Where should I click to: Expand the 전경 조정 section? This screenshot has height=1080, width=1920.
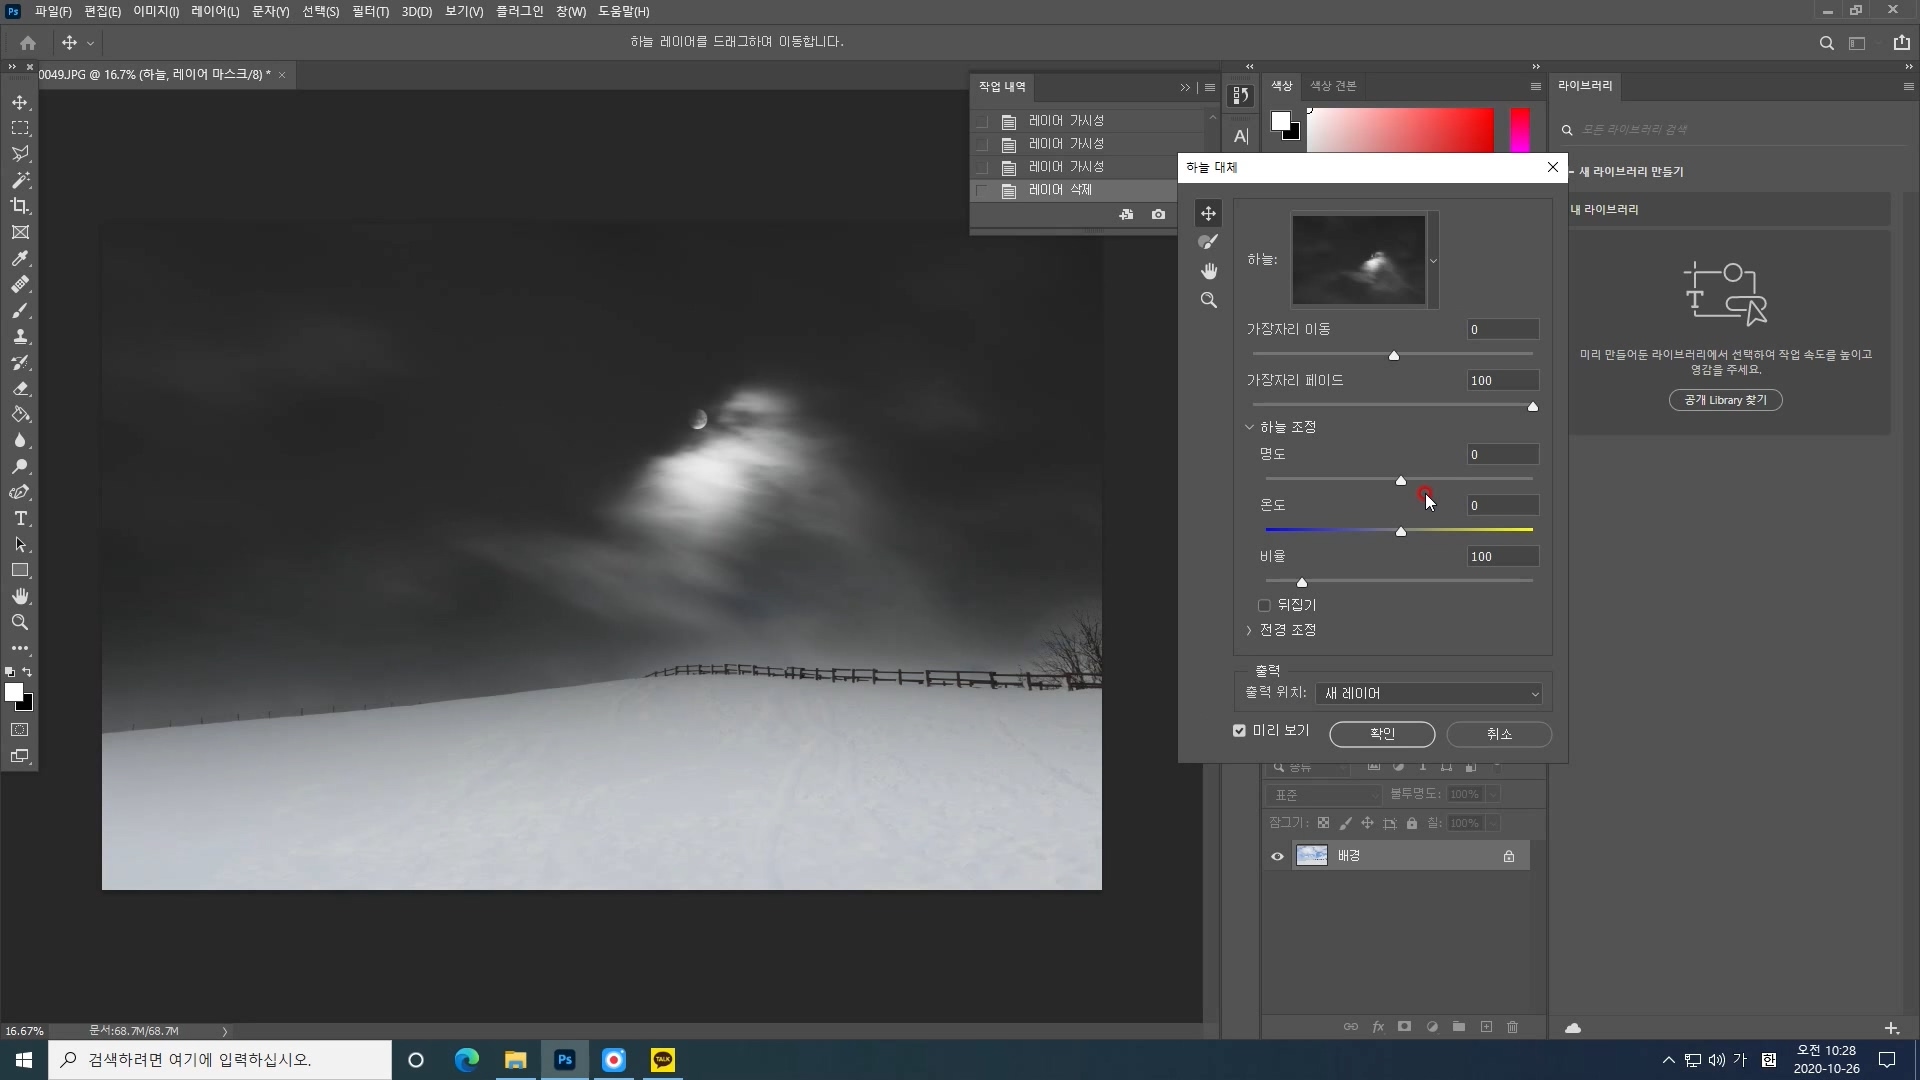[x=1249, y=630]
